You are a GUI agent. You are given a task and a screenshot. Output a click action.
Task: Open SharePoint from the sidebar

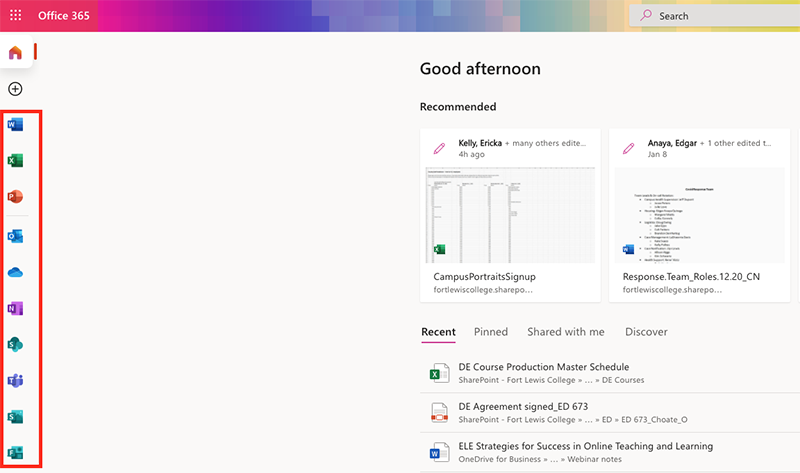pyautogui.click(x=15, y=345)
